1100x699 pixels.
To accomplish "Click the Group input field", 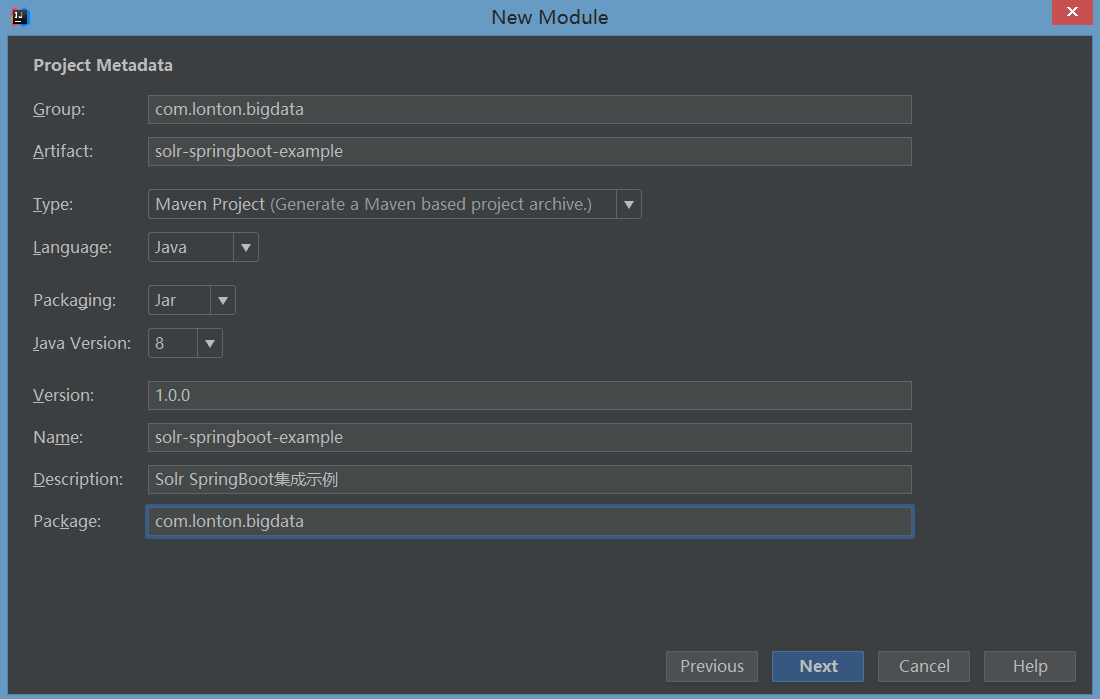I will pyautogui.click(x=529, y=110).
